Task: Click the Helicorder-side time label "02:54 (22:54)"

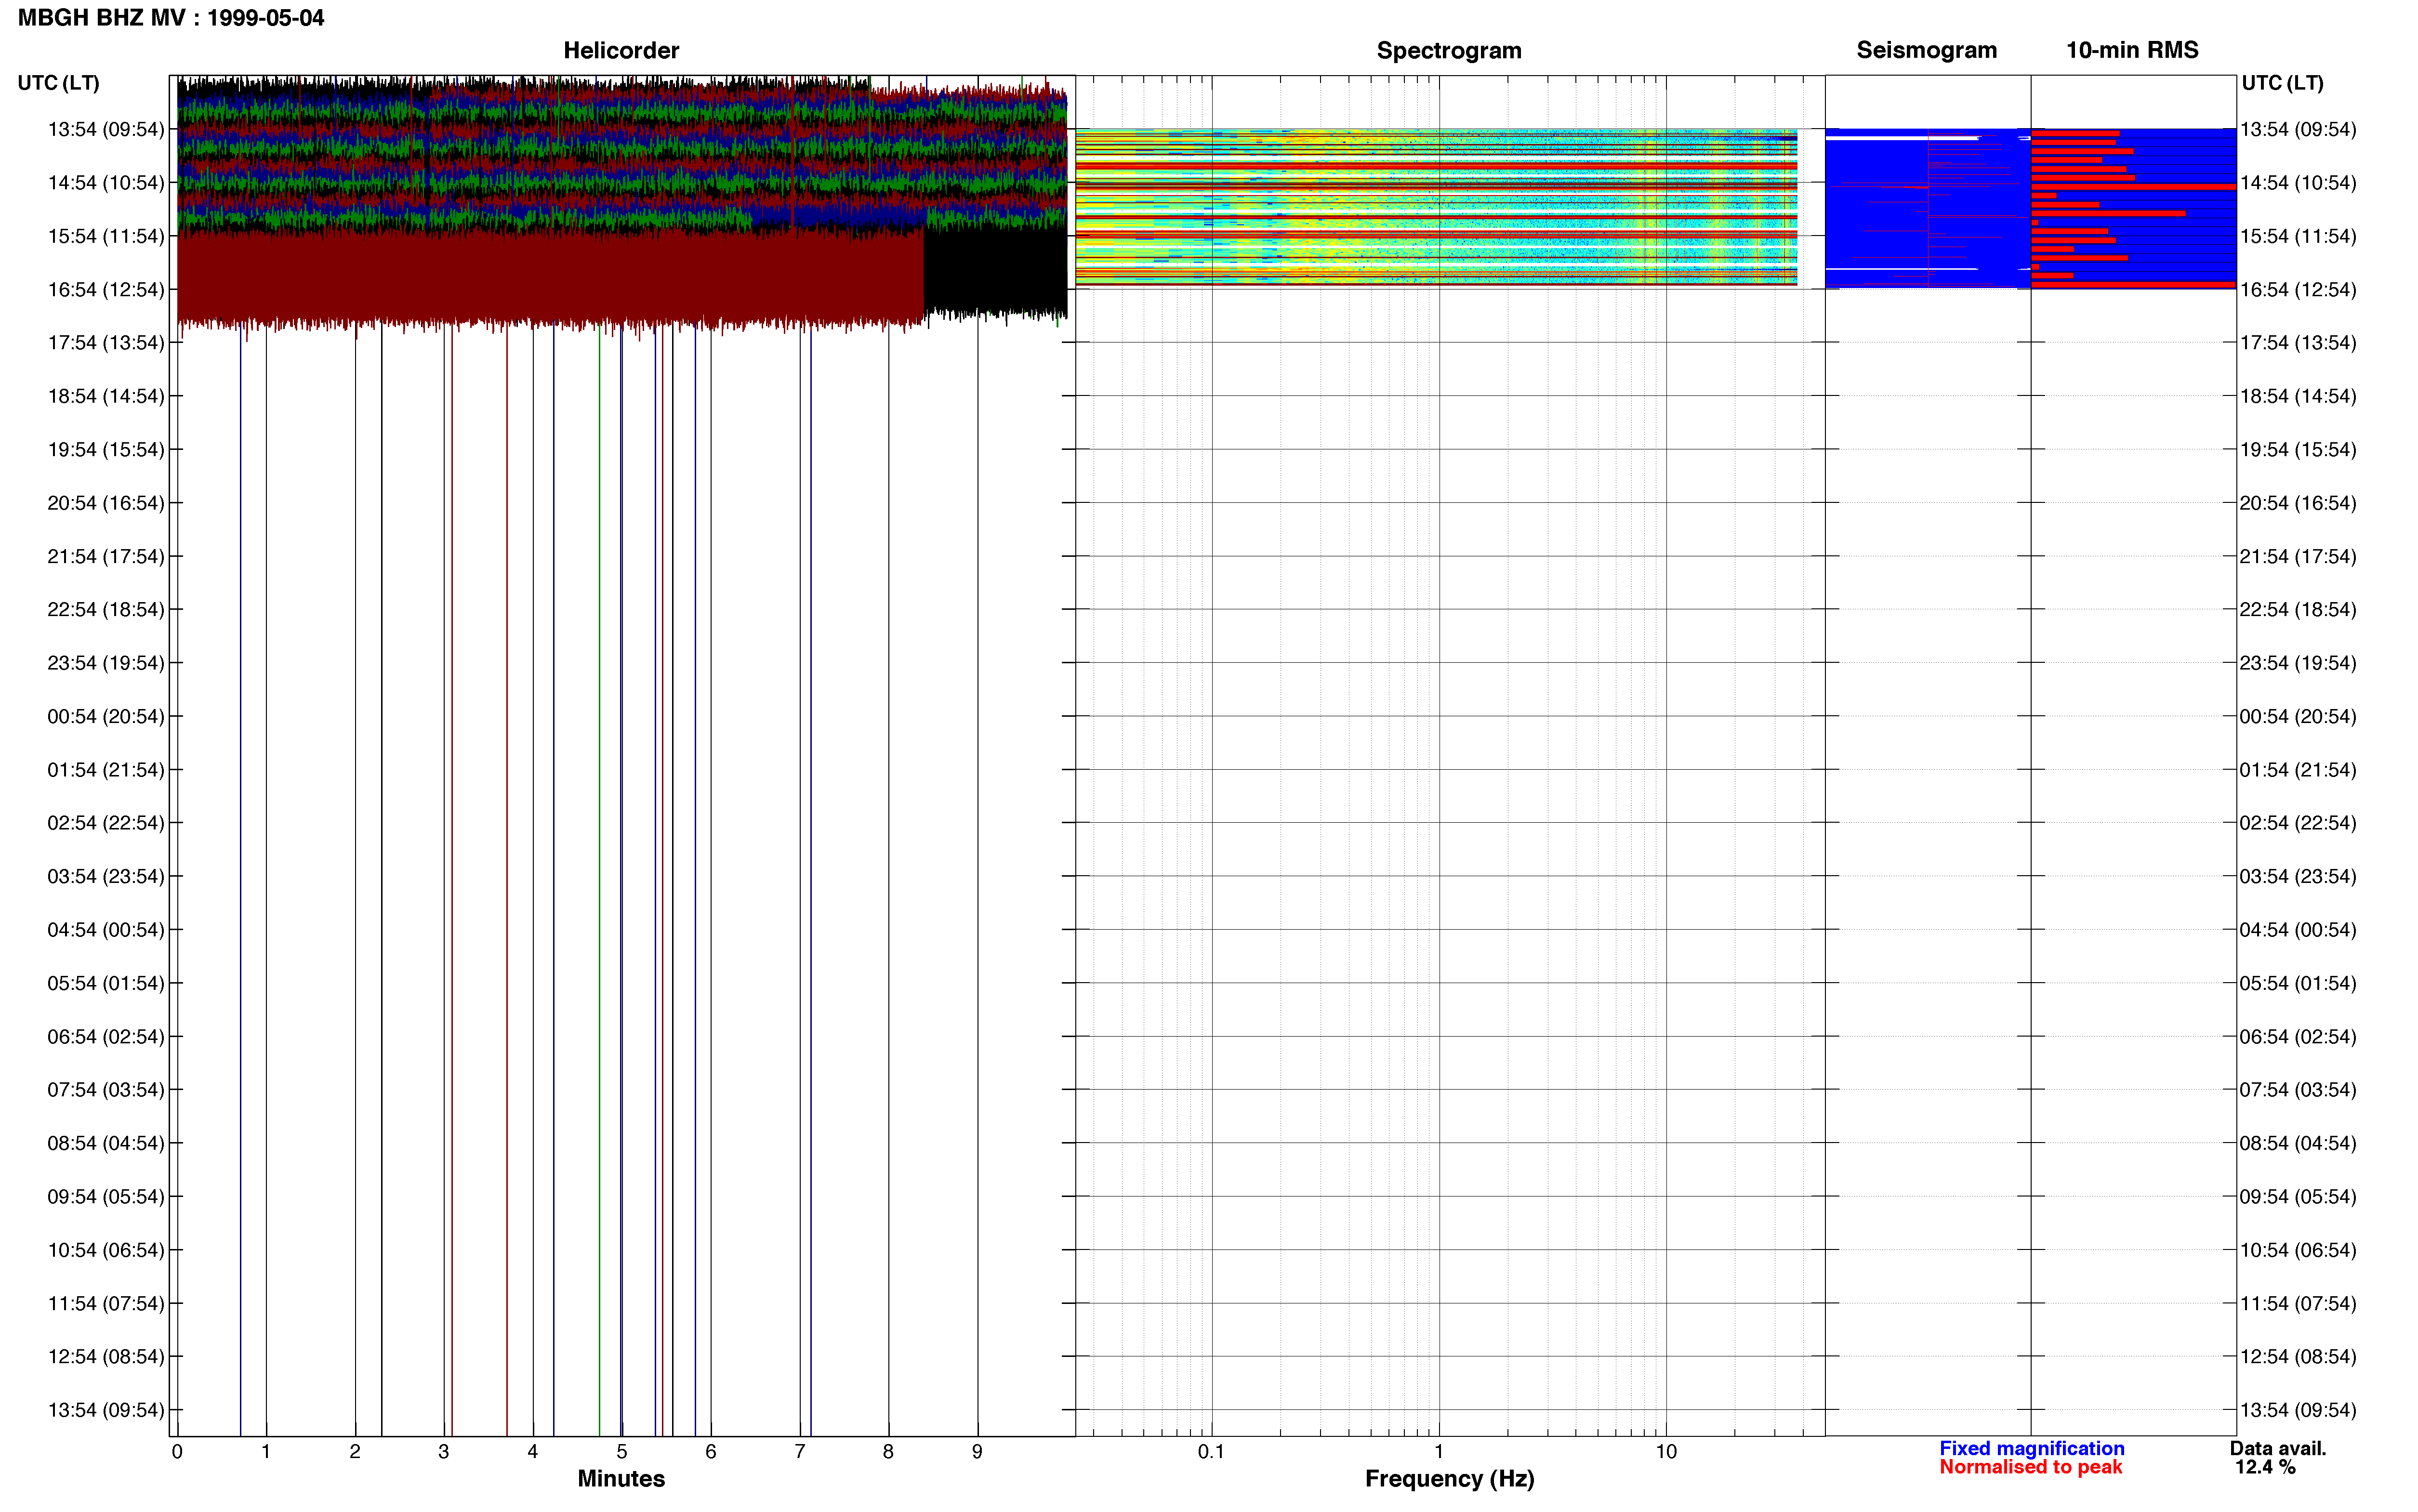Action: pyautogui.click(x=106, y=823)
